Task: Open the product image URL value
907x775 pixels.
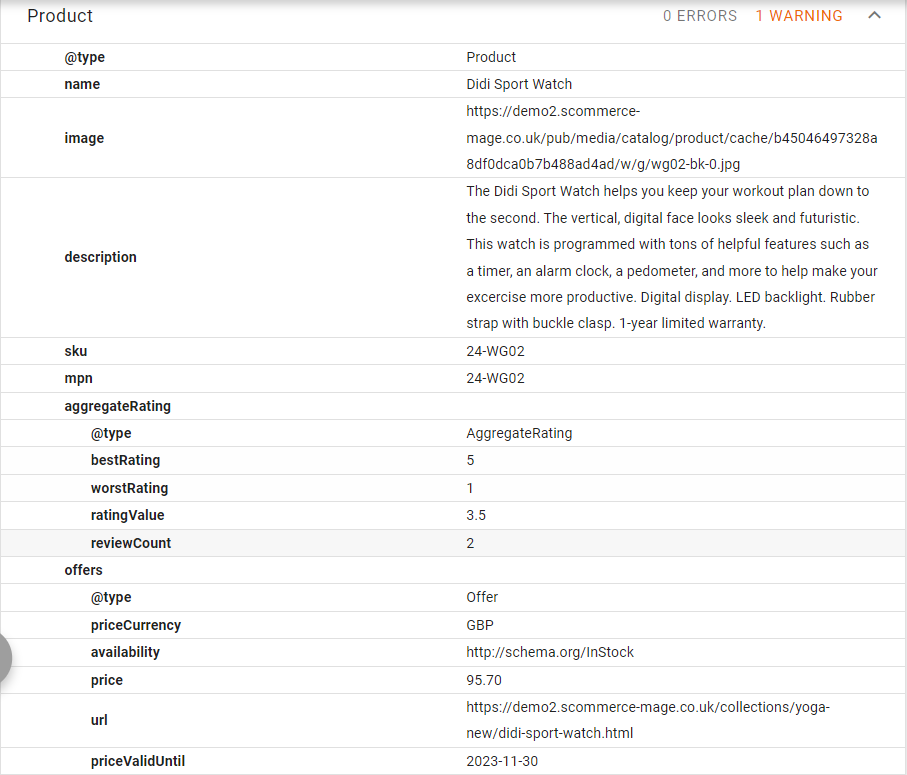Action: coord(671,138)
